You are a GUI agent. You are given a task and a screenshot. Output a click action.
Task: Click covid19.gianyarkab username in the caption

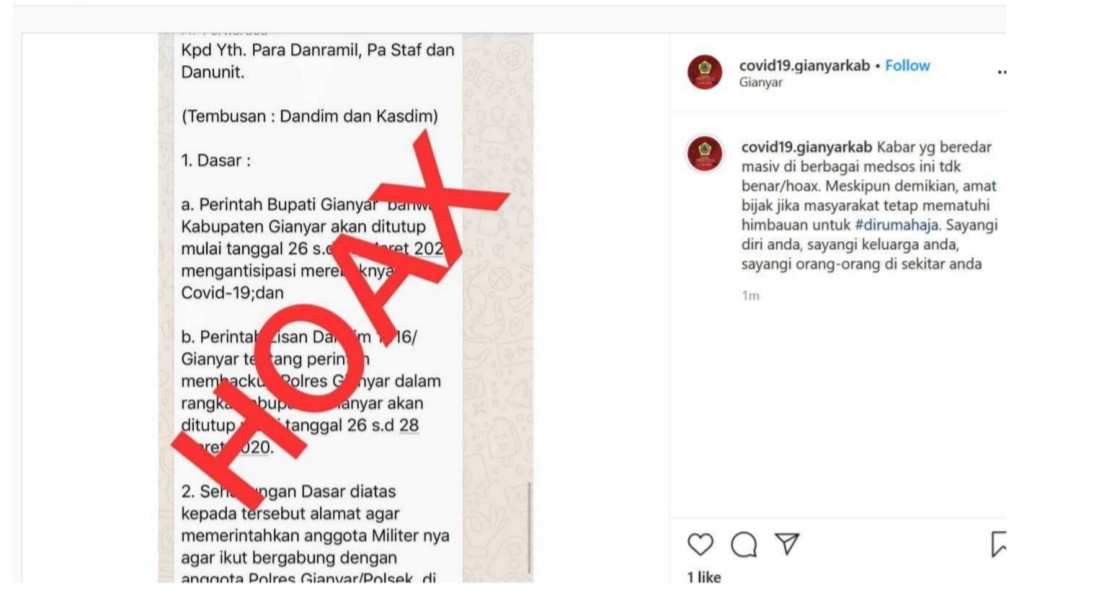point(806,147)
